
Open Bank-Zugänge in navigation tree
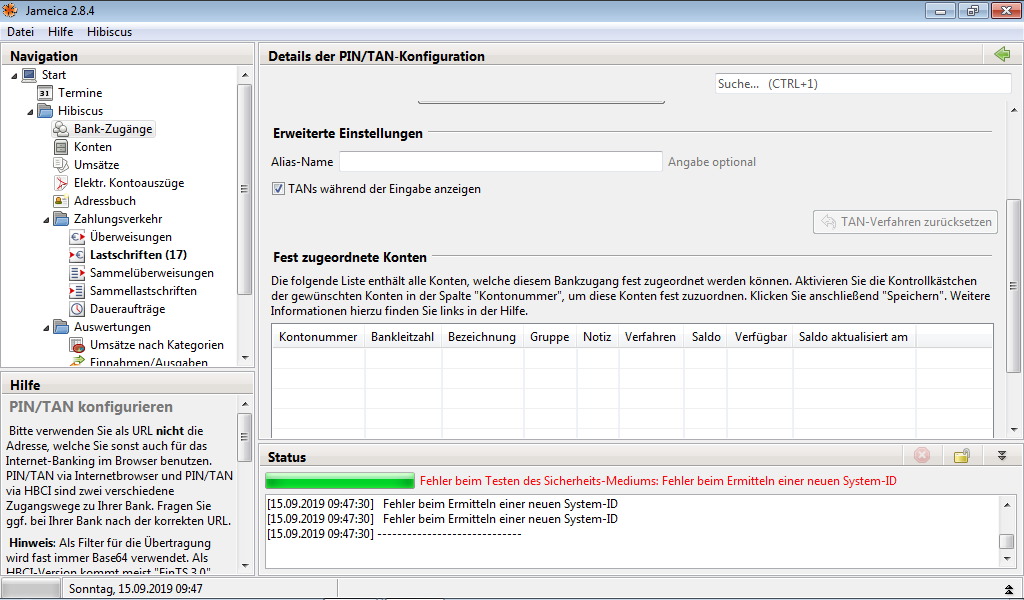click(x=113, y=129)
